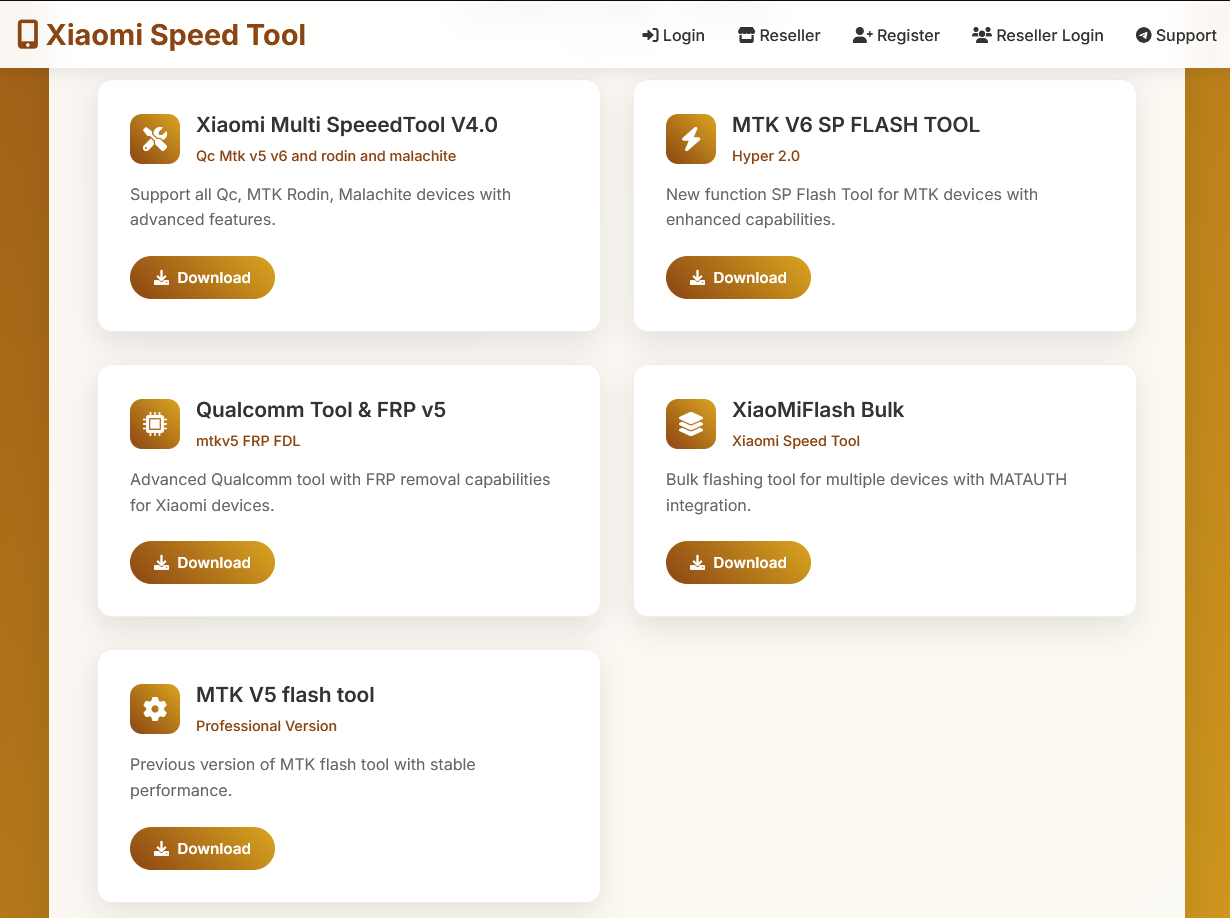Click the 'Previous version of MTK flash tool' description
This screenshot has width=1230, height=918.
point(303,777)
